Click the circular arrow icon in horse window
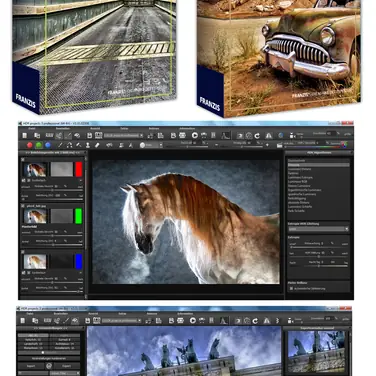 (x=257, y=136)
